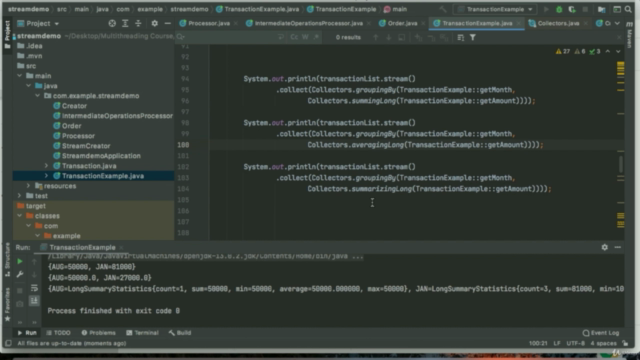This screenshot has height=360, width=640.
Task: Select the Order class in tree
Action: [71, 126]
